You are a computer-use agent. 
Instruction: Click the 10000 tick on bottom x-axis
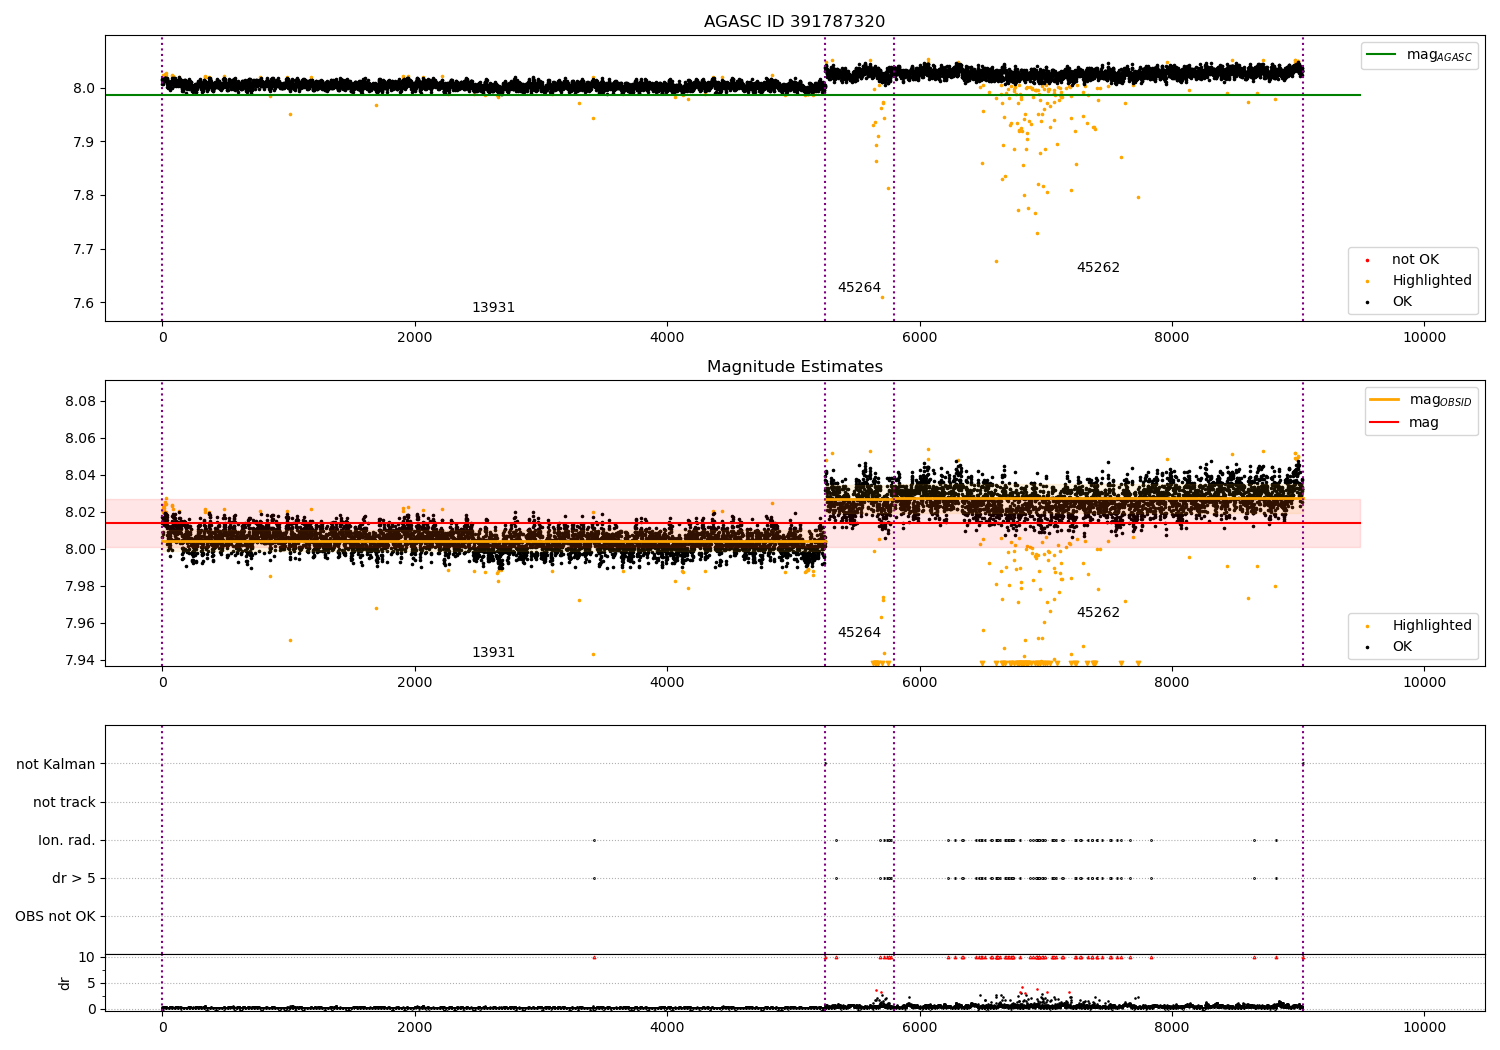[x=1424, y=1027]
